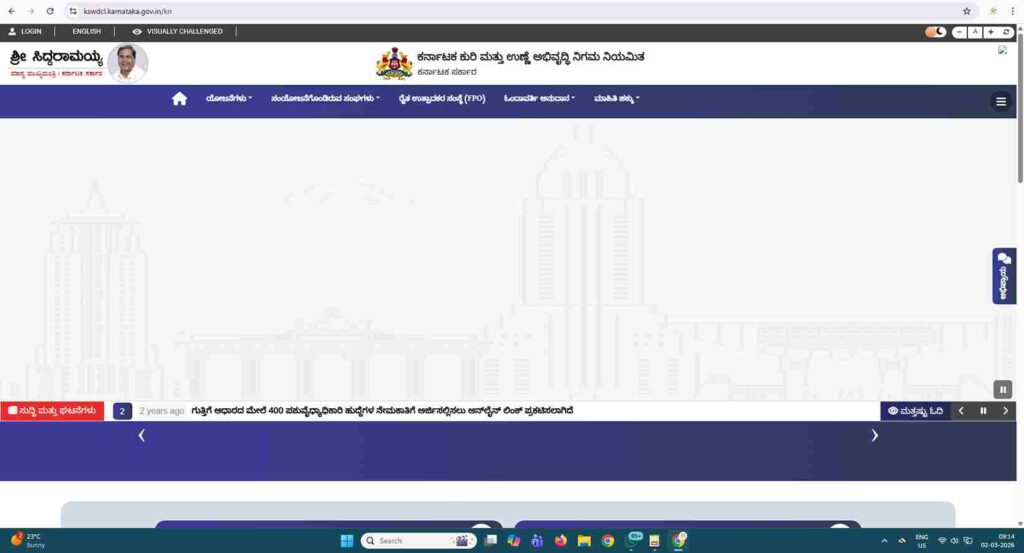Reload the page using browser refresh icon
The height and width of the screenshot is (553, 1024).
coord(50,11)
